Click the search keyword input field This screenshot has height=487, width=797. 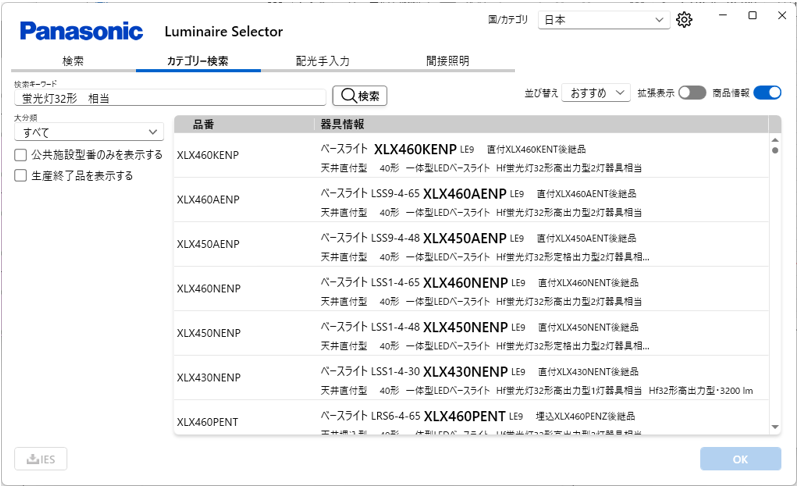(170, 97)
